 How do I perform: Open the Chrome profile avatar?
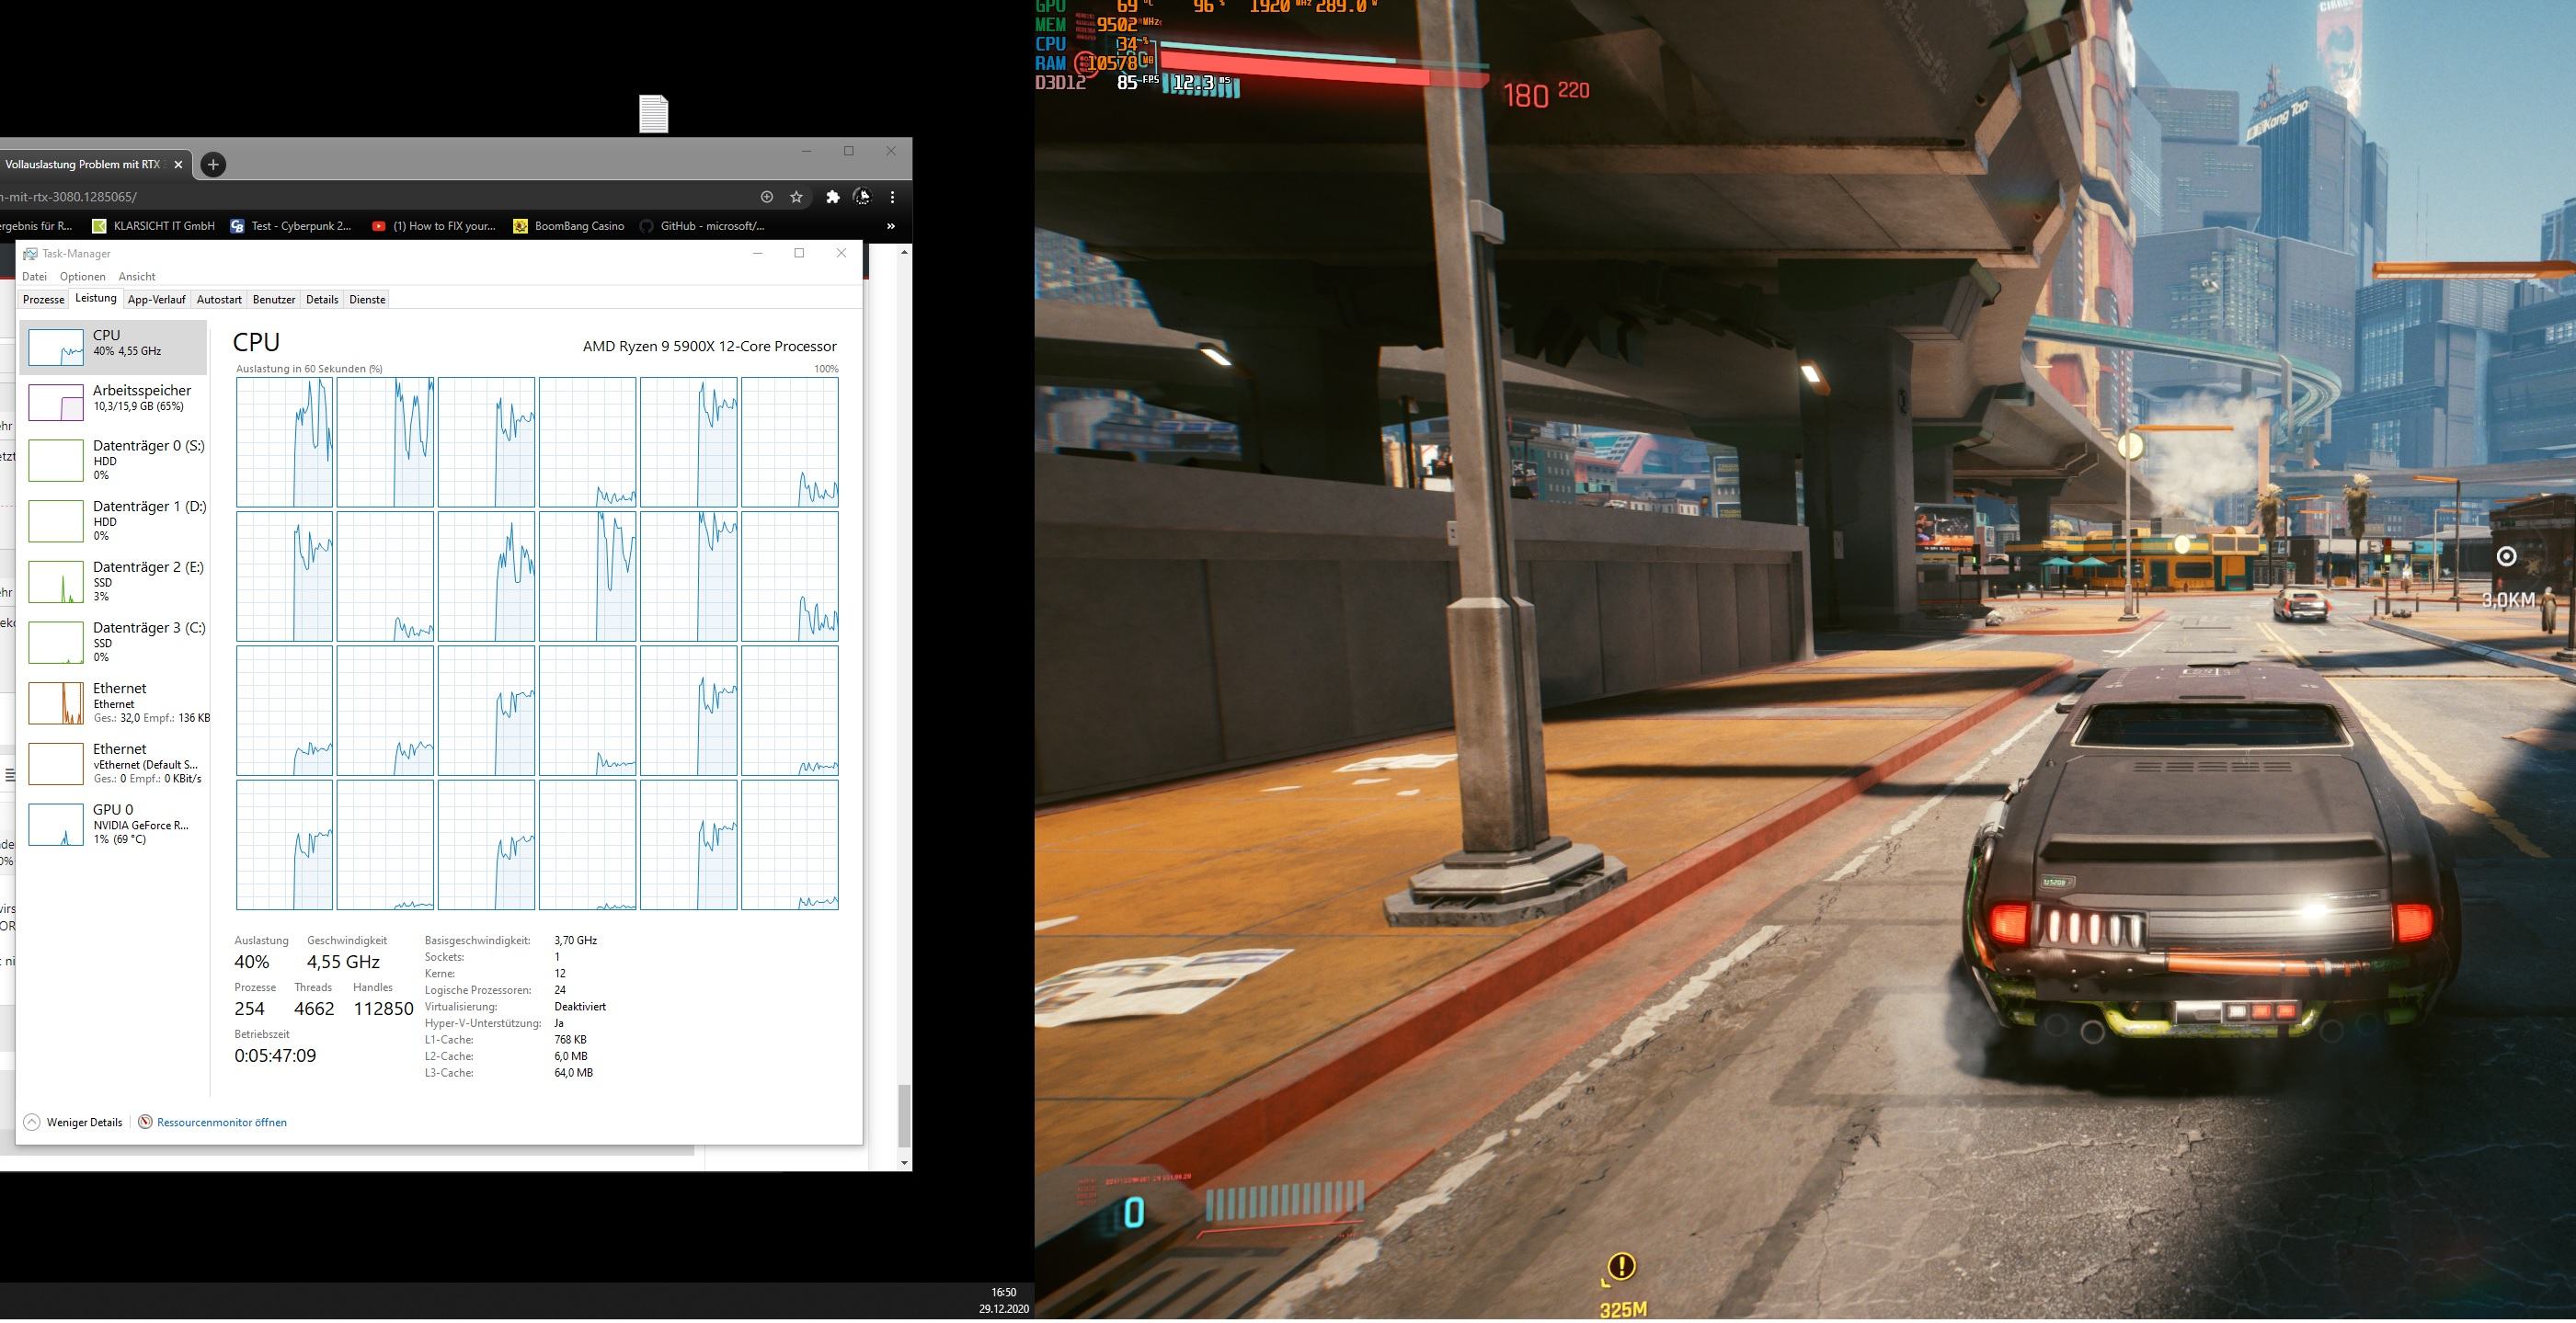pyautogui.click(x=862, y=197)
